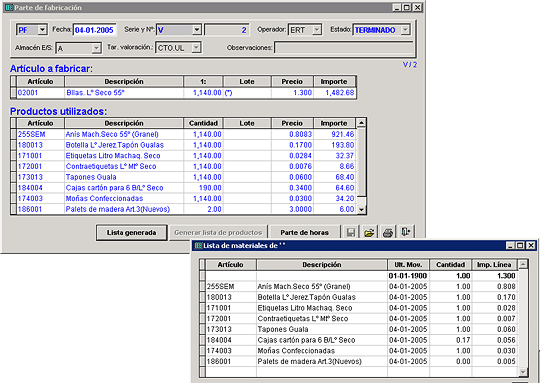Minimize the Parte de fabricación window
Image resolution: width=540 pixels, height=383 pixels.
pos(397,8)
